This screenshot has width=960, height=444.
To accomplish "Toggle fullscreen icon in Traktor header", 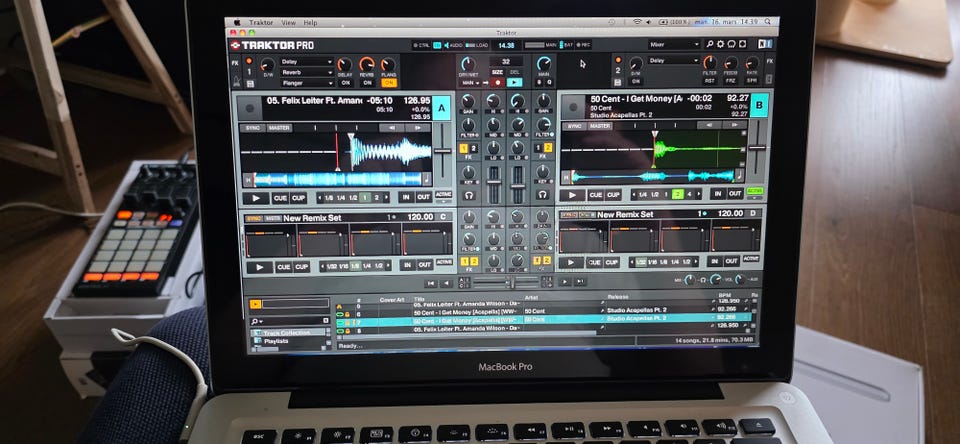I will pos(742,44).
